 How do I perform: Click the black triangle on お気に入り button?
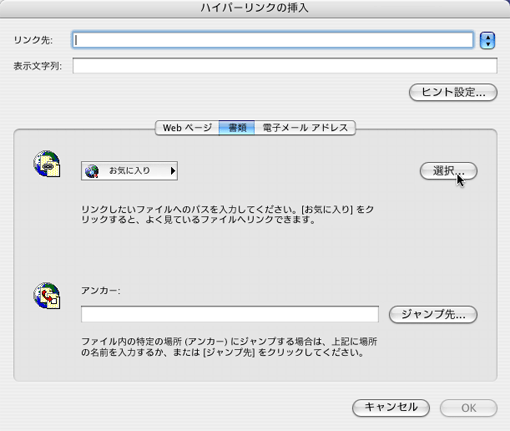(x=173, y=171)
